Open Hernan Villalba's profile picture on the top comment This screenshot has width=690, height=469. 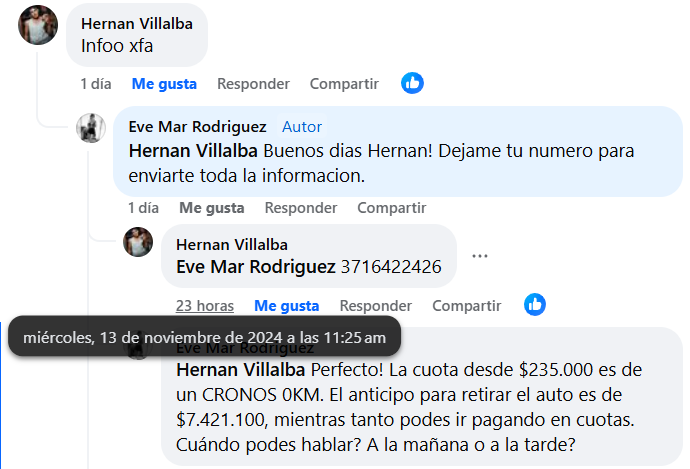38,25
